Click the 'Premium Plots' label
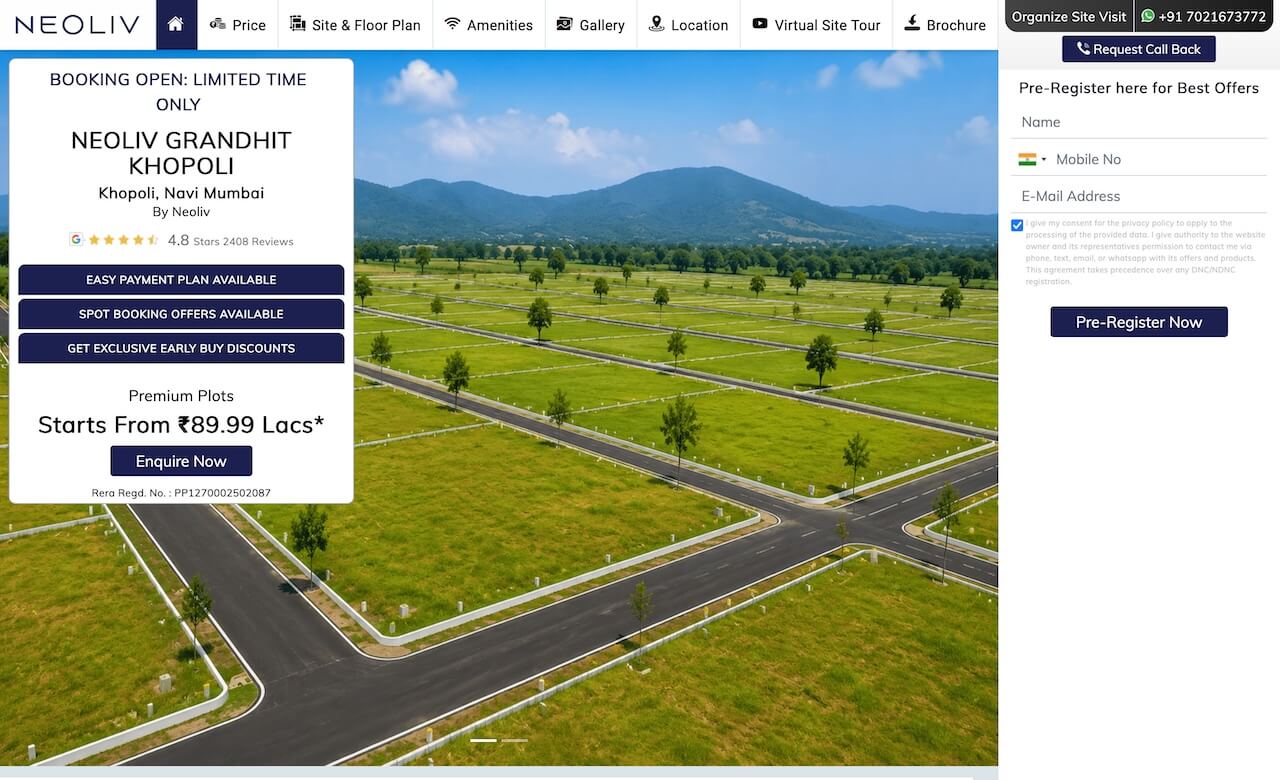1280x780 pixels. pos(181,396)
